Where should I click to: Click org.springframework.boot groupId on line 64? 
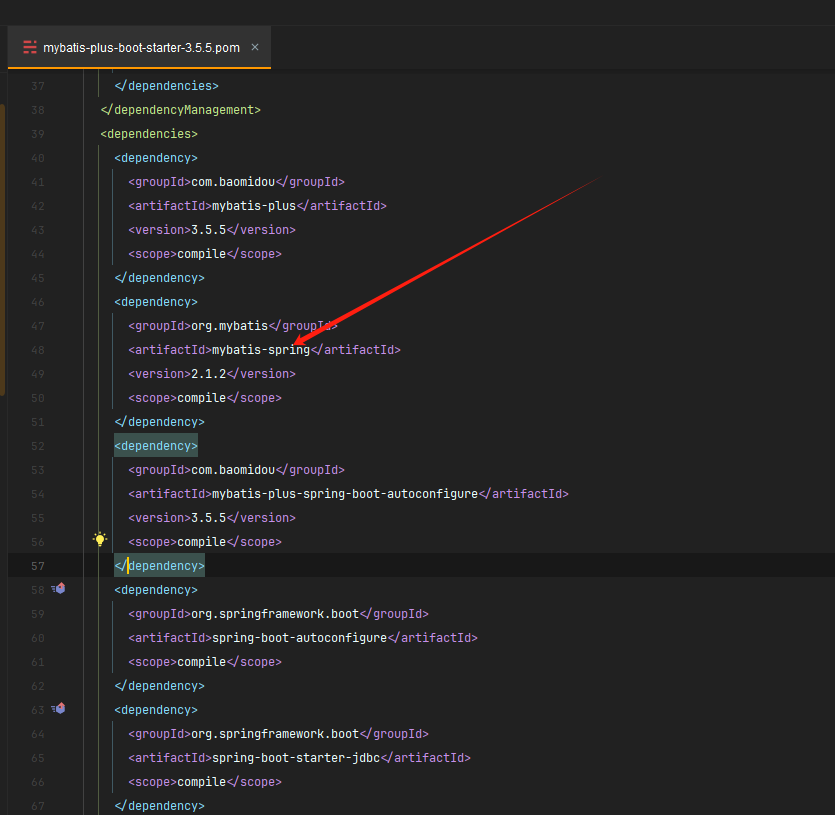coord(274,734)
